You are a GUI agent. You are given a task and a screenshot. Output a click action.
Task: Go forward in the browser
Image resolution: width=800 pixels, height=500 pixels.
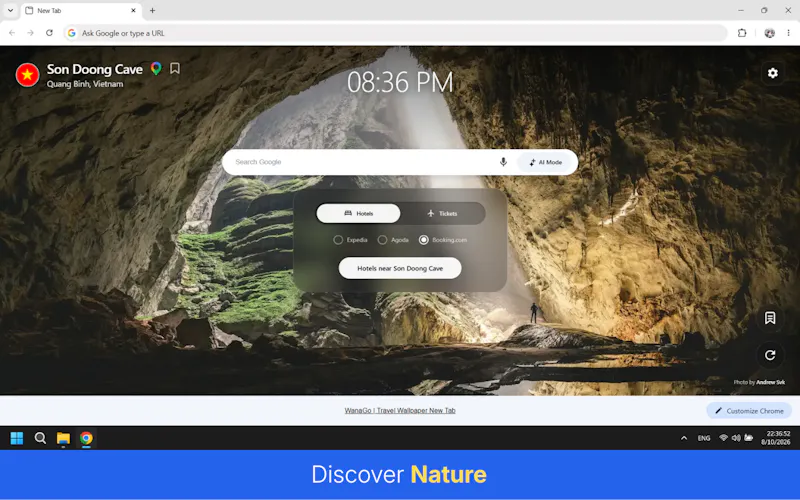[31, 33]
